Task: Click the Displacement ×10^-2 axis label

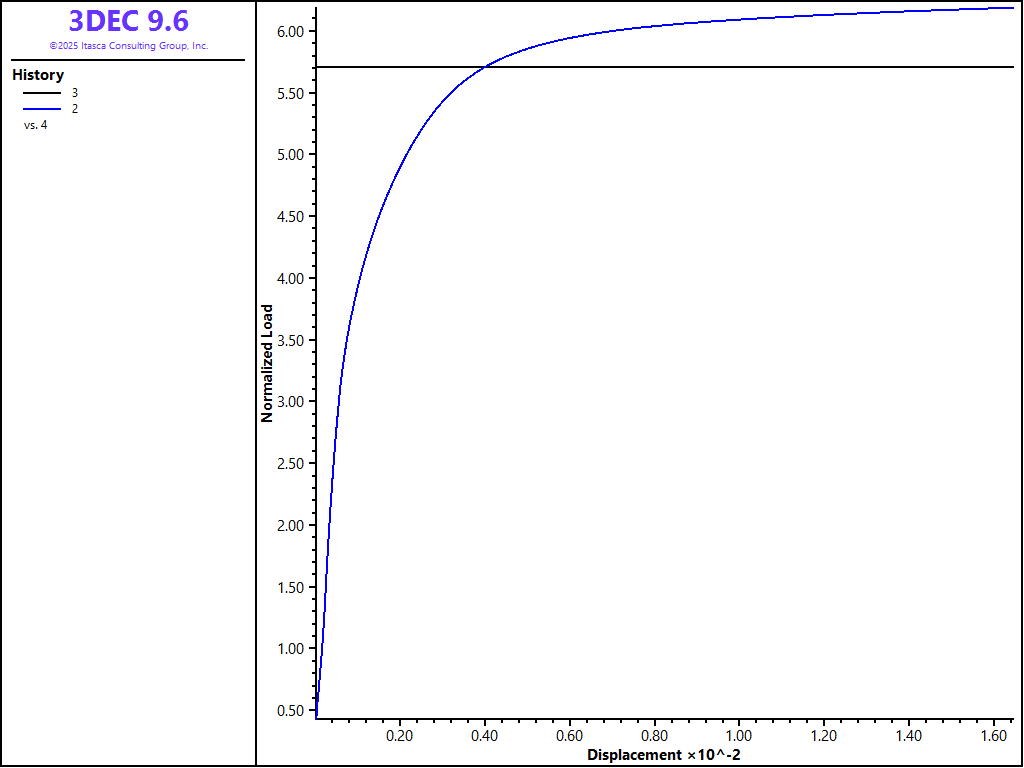Action: (663, 754)
